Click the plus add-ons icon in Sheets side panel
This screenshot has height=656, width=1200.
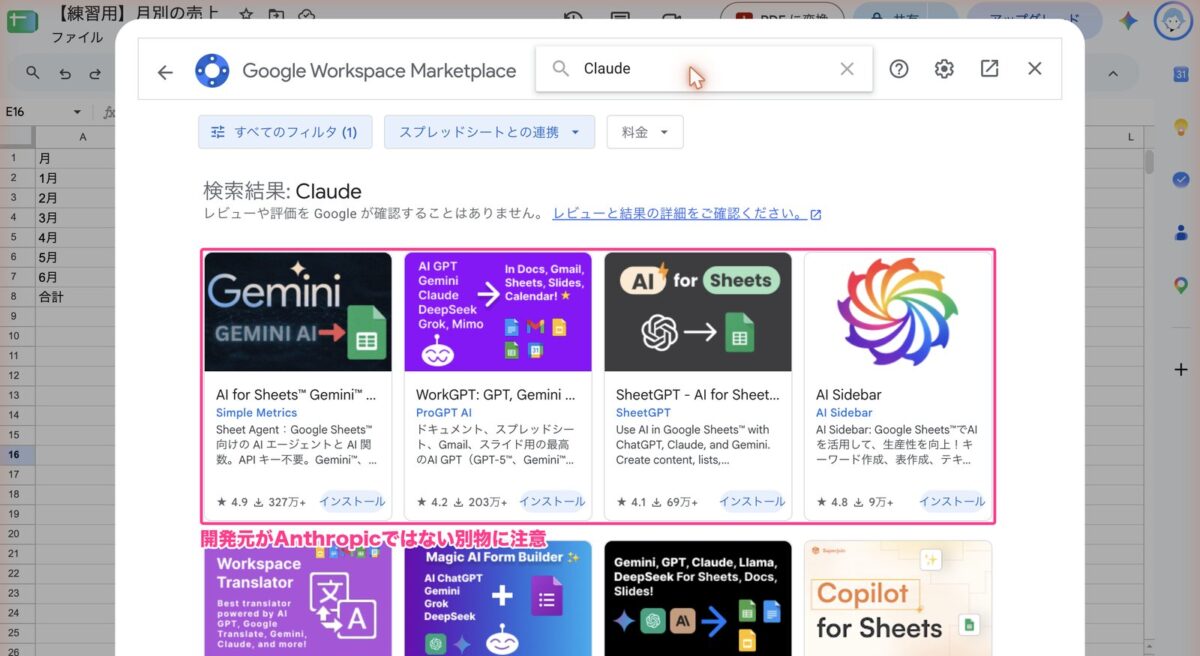coord(1181,370)
